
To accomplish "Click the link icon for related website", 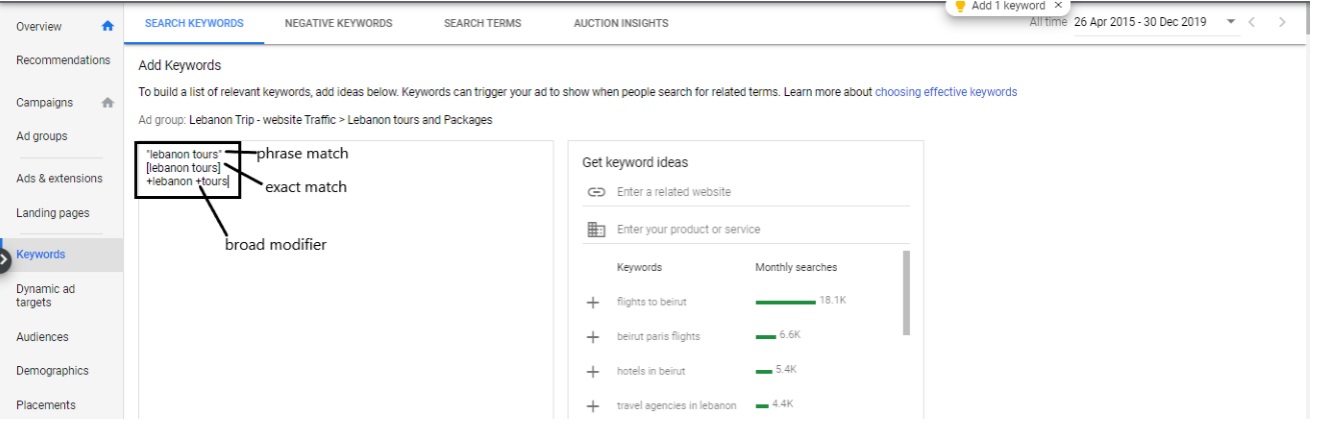I will click(x=597, y=192).
